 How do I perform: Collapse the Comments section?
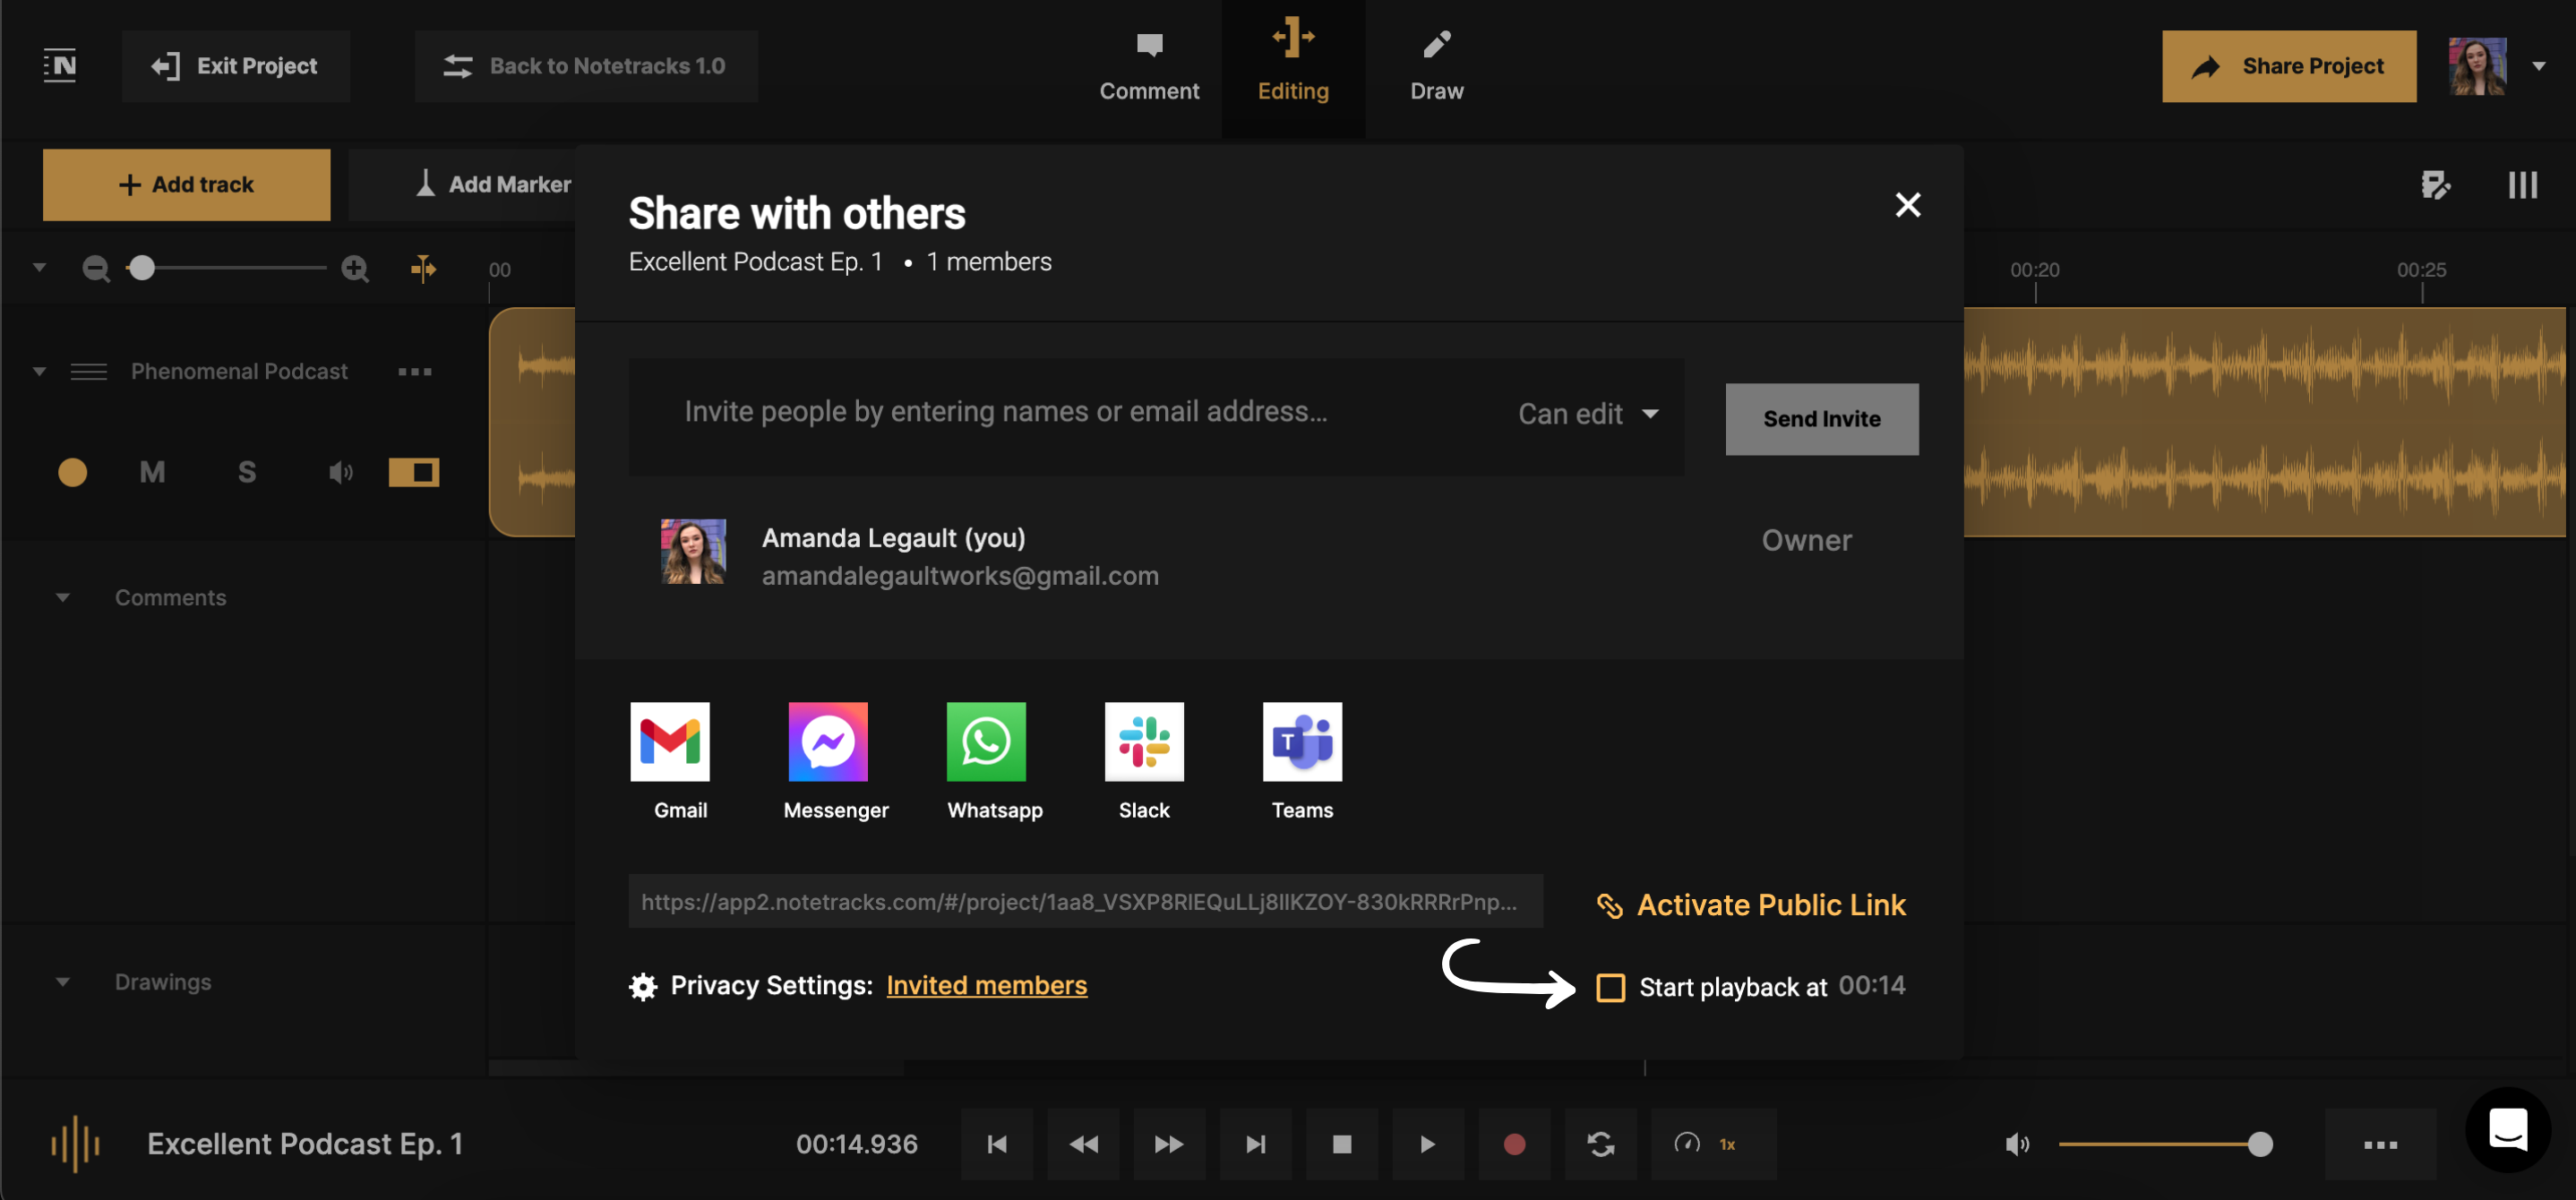(64, 596)
